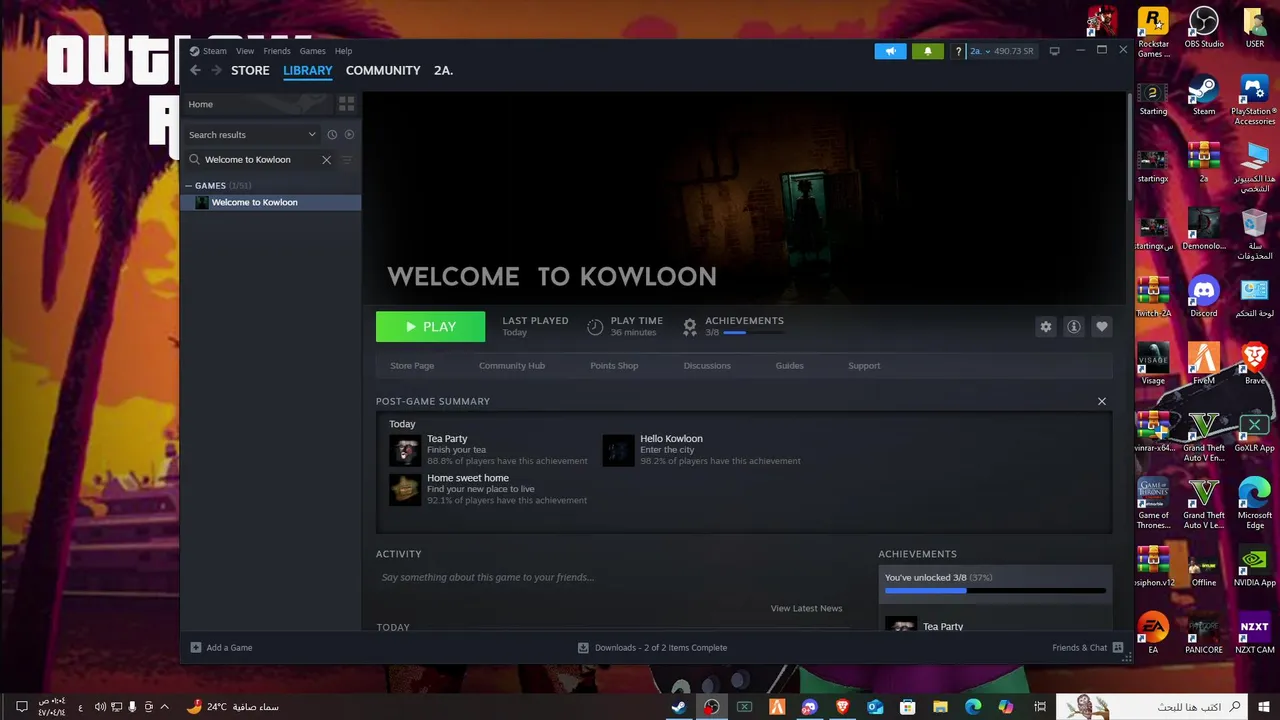The width and height of the screenshot is (1280, 720).
Task: Open the Community Hub link
Action: point(512,366)
